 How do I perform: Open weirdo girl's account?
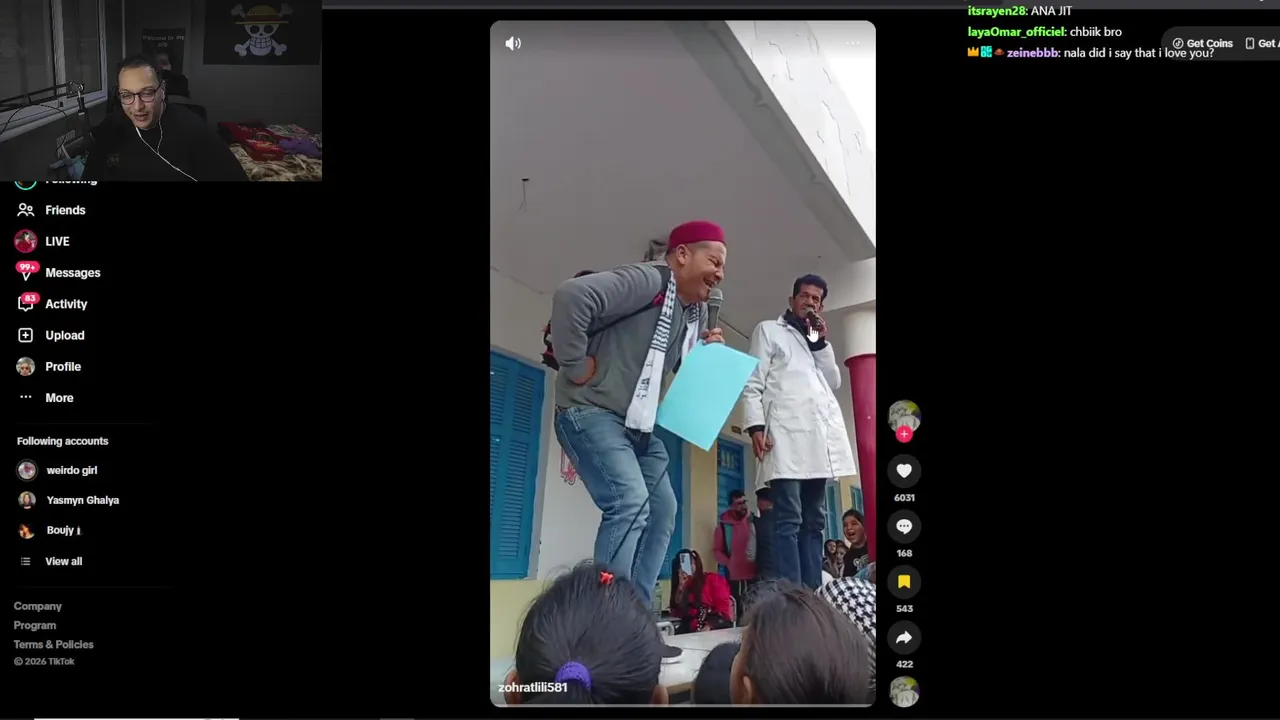click(x=72, y=470)
